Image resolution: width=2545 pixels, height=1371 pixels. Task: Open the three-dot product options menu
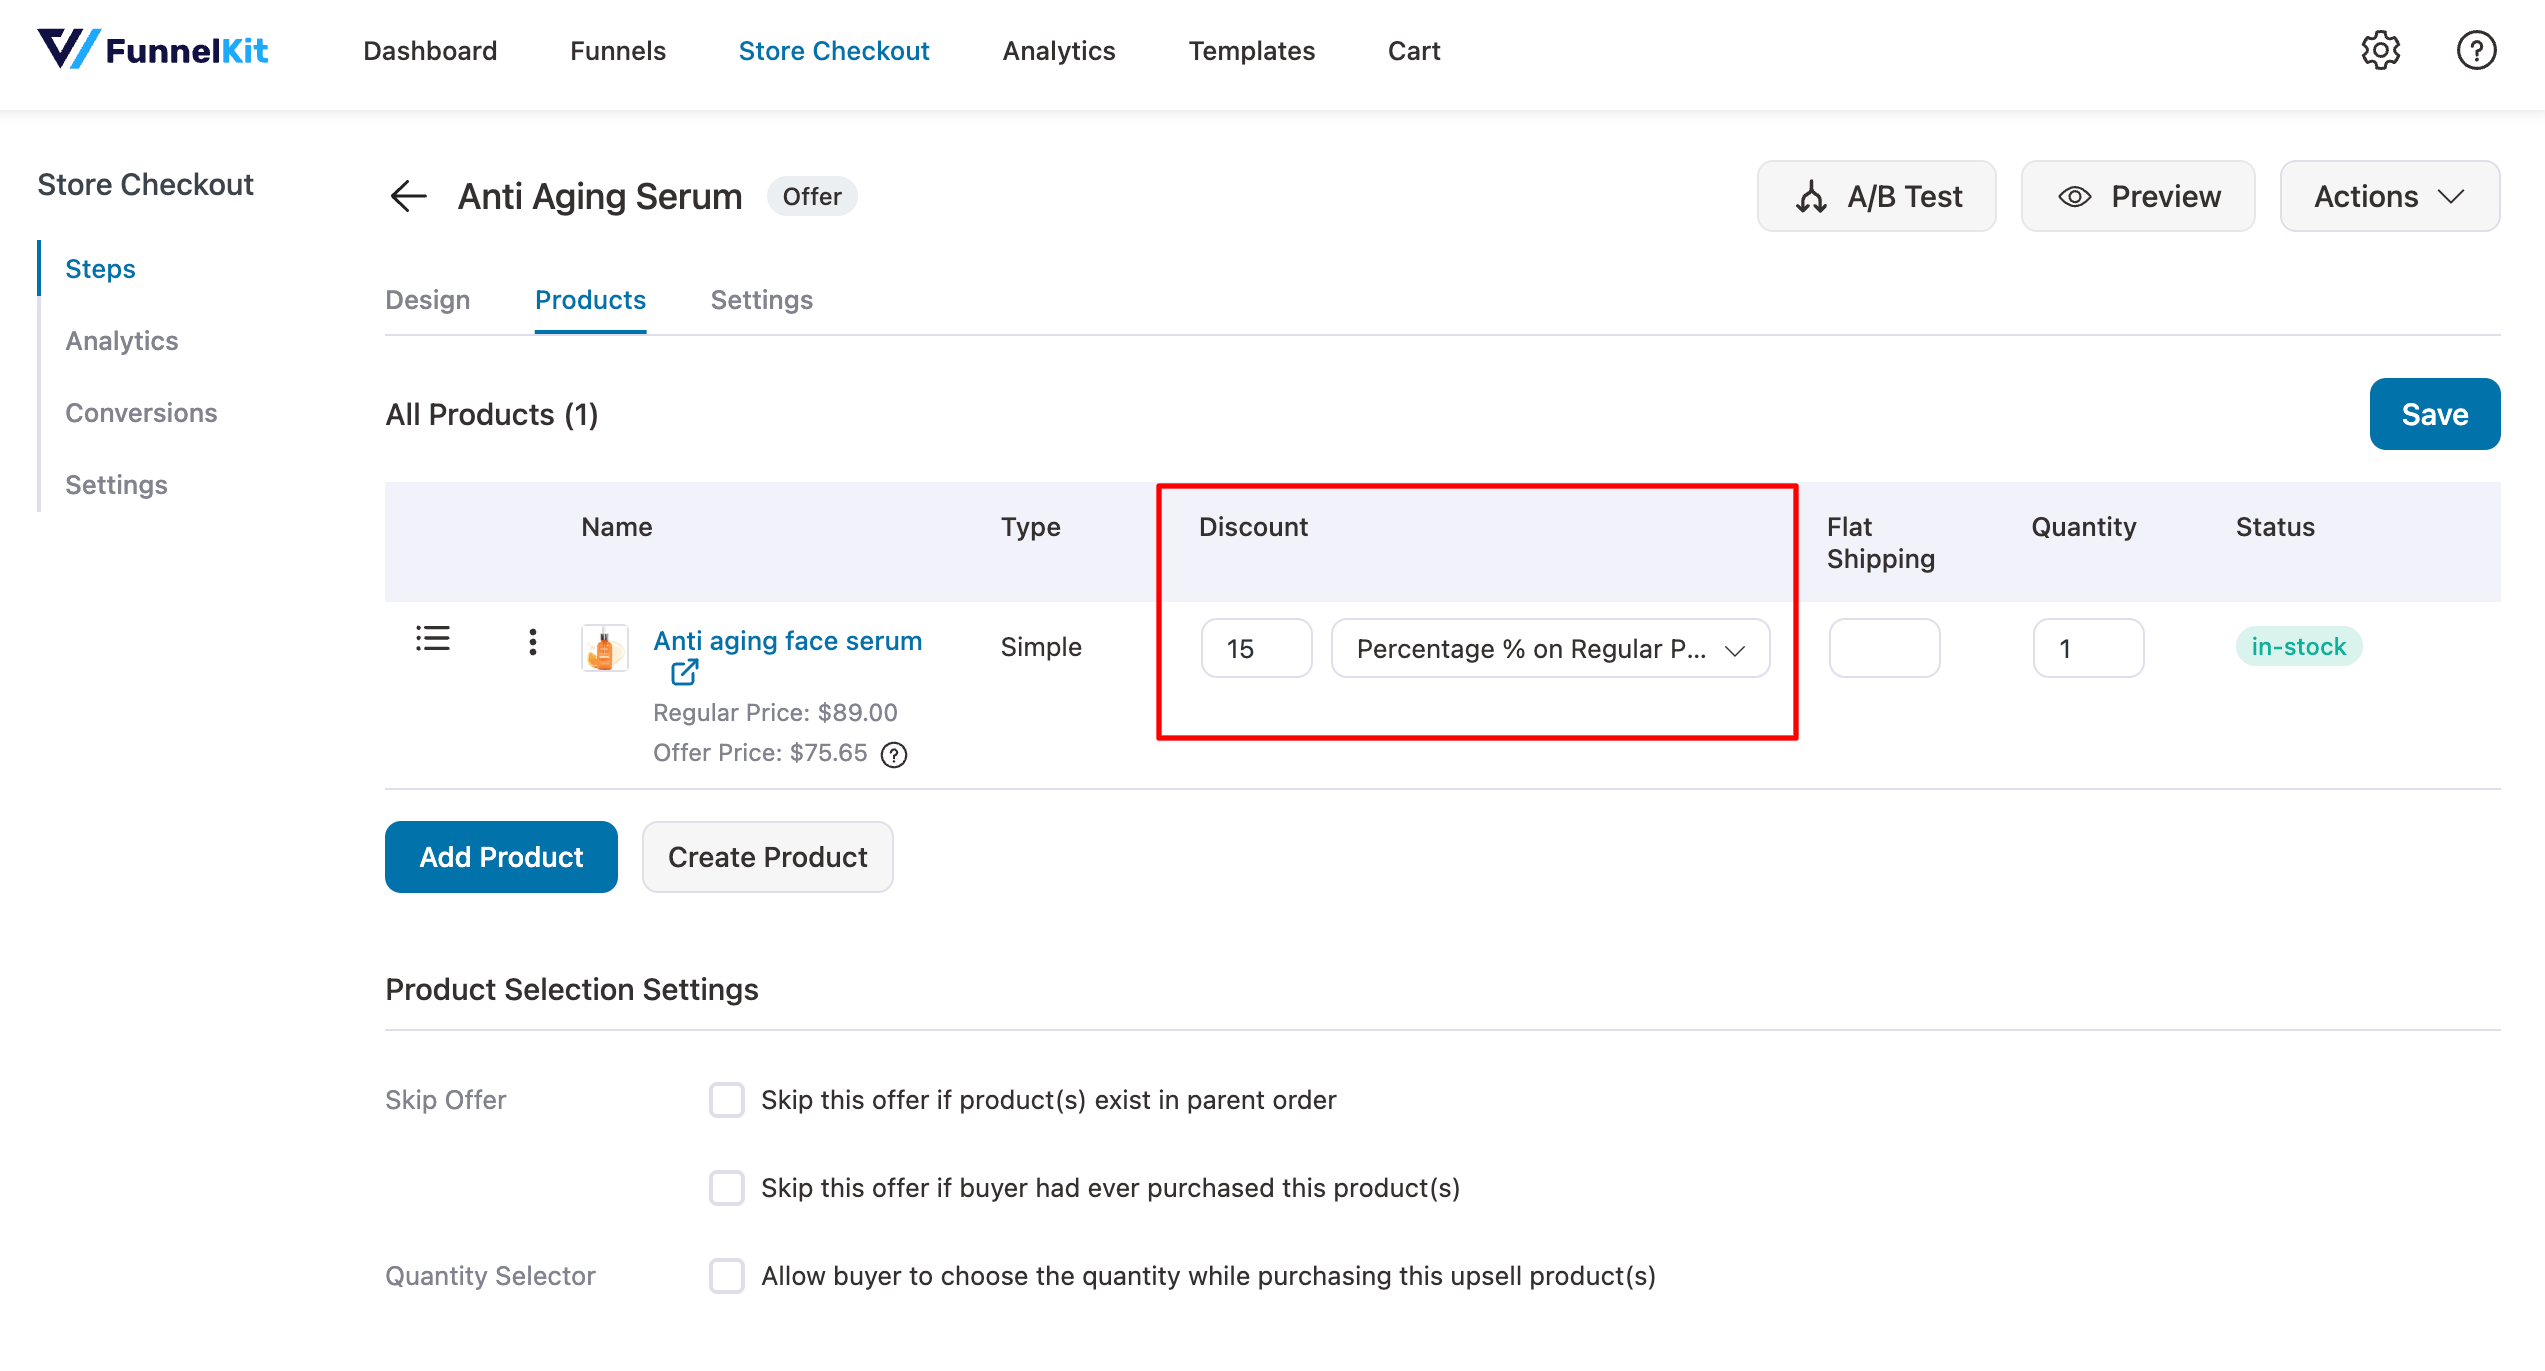pyautogui.click(x=532, y=642)
